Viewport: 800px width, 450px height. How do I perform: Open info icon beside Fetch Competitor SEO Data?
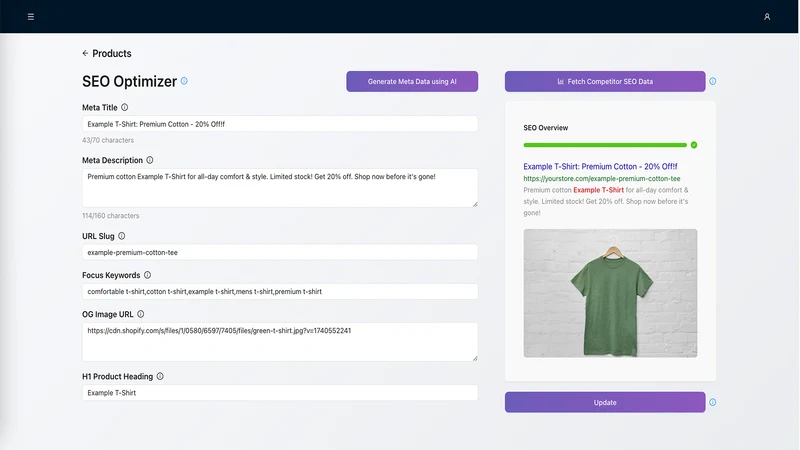[713, 81]
